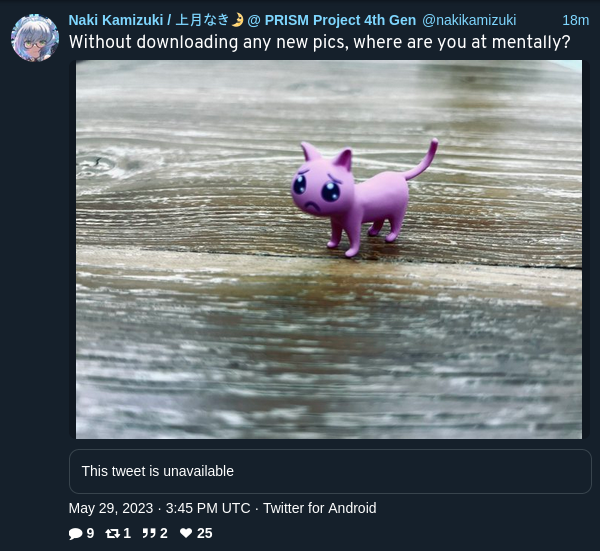Open the pink cat figurine image
This screenshot has width=600, height=551.
[329, 249]
